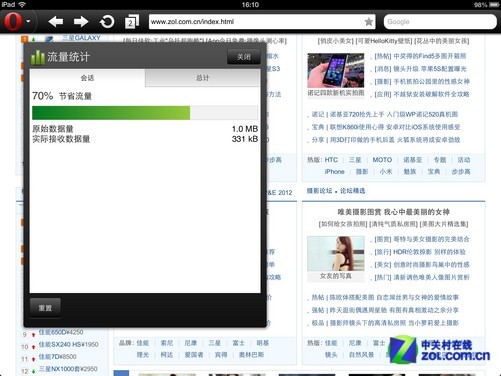
Task: Open the 魅族 forum link
Action: 410,172
